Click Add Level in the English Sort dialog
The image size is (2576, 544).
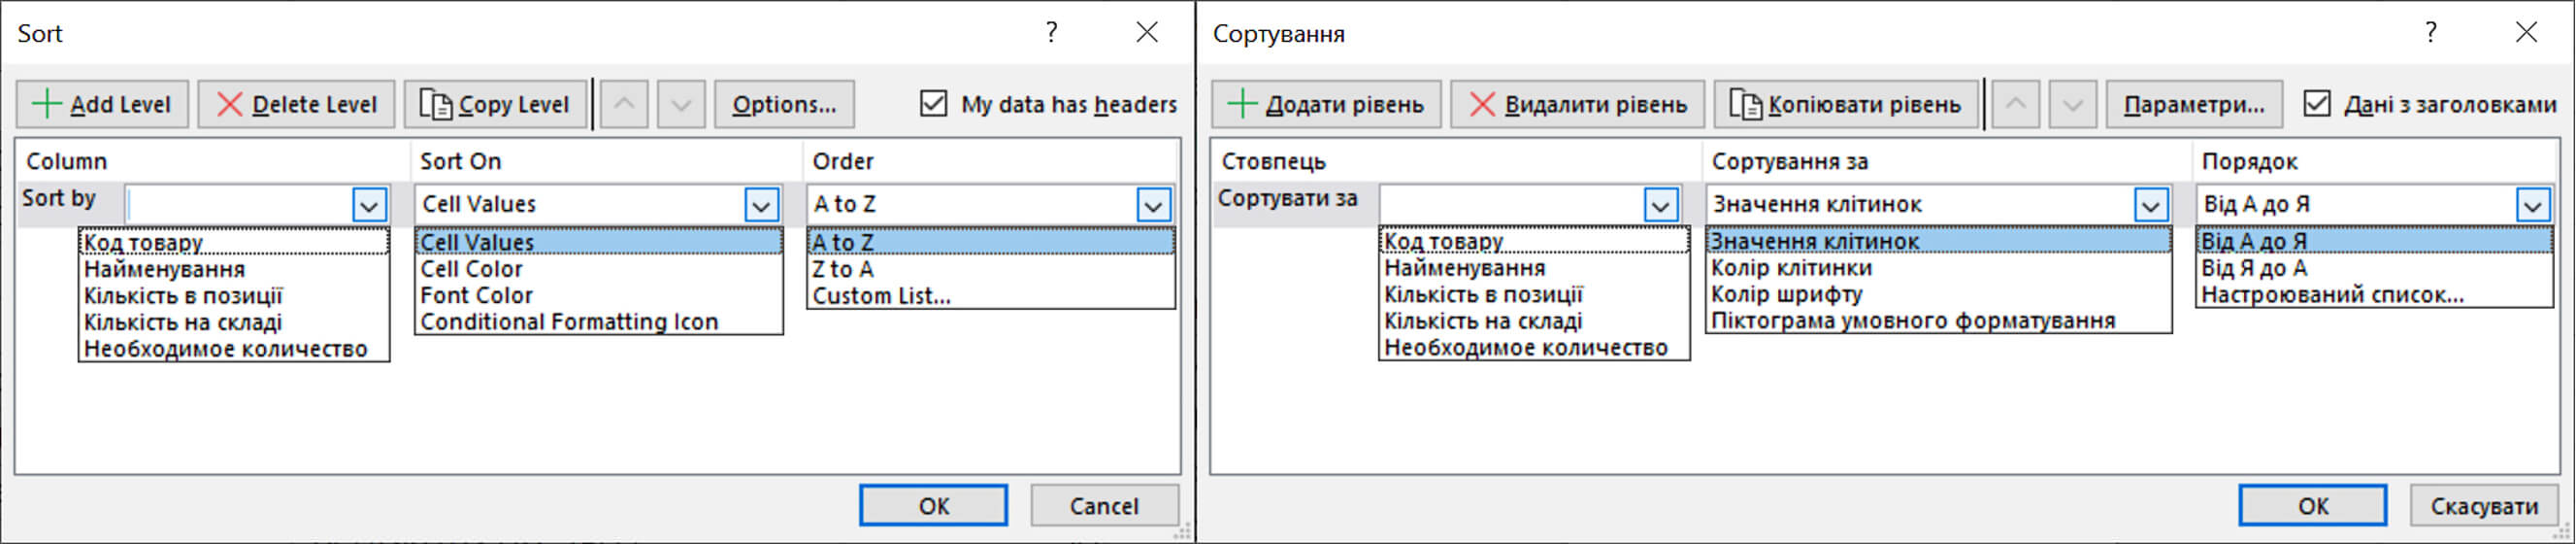102,104
